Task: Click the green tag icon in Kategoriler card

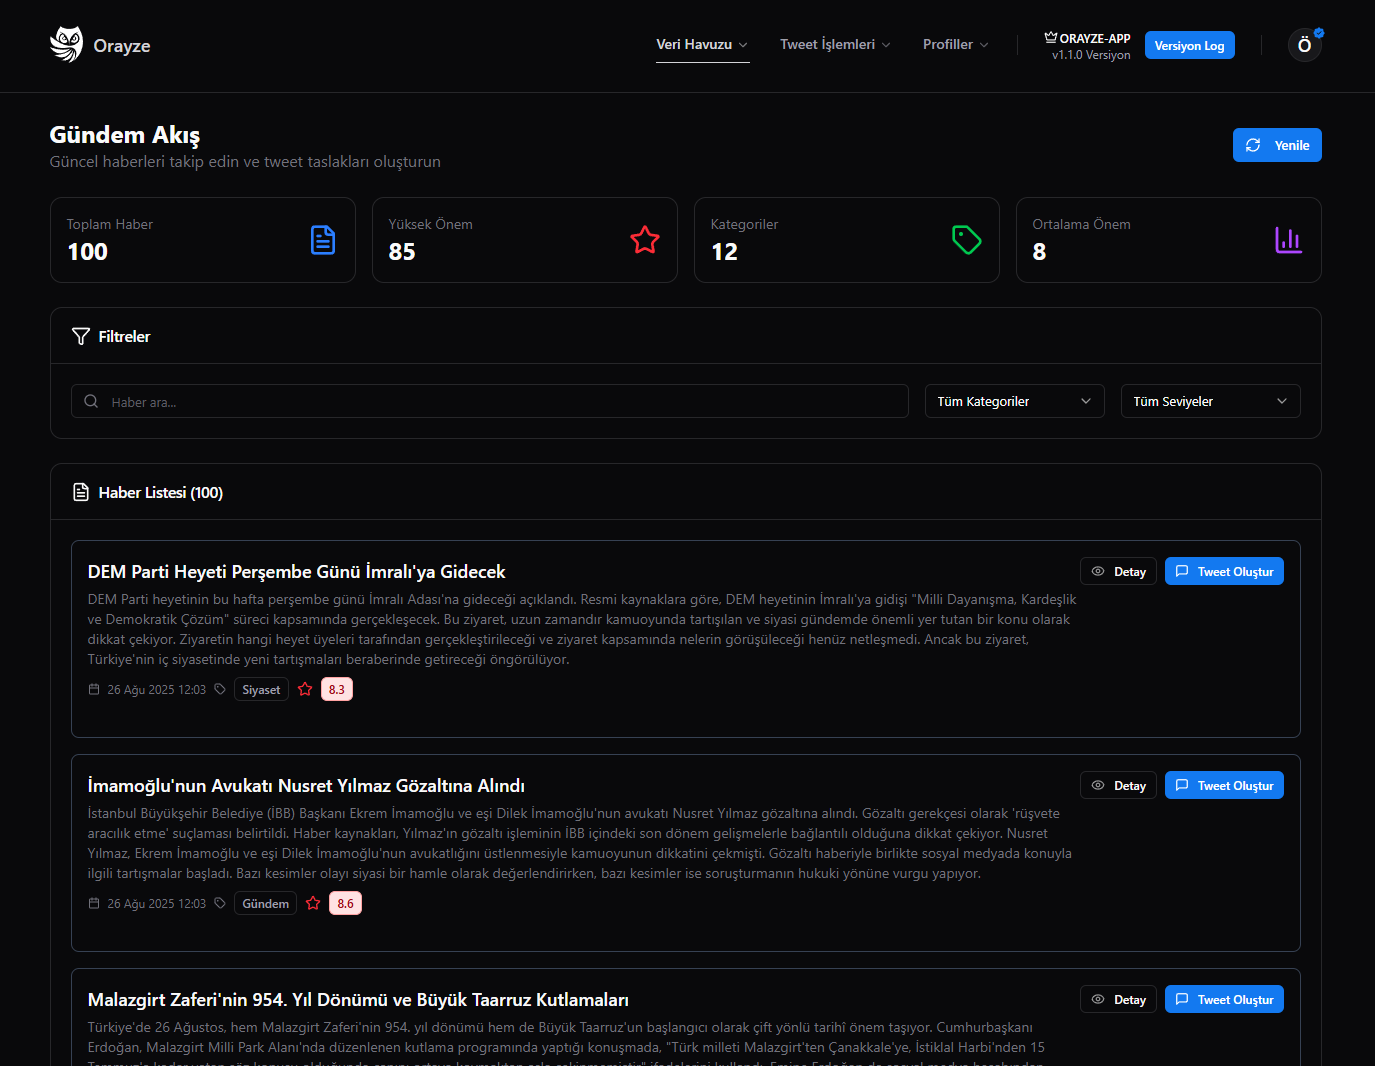Action: pos(967,240)
